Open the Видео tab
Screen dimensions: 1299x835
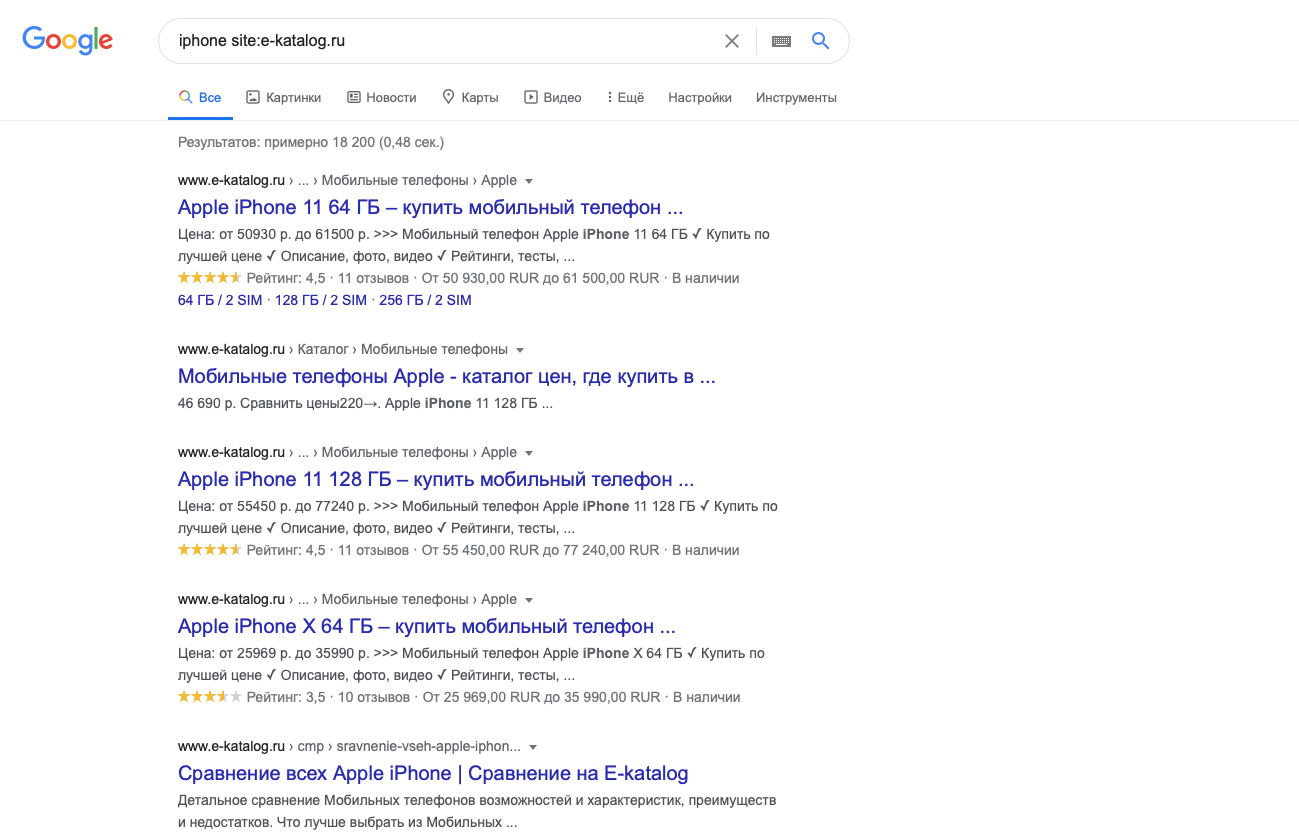(553, 98)
